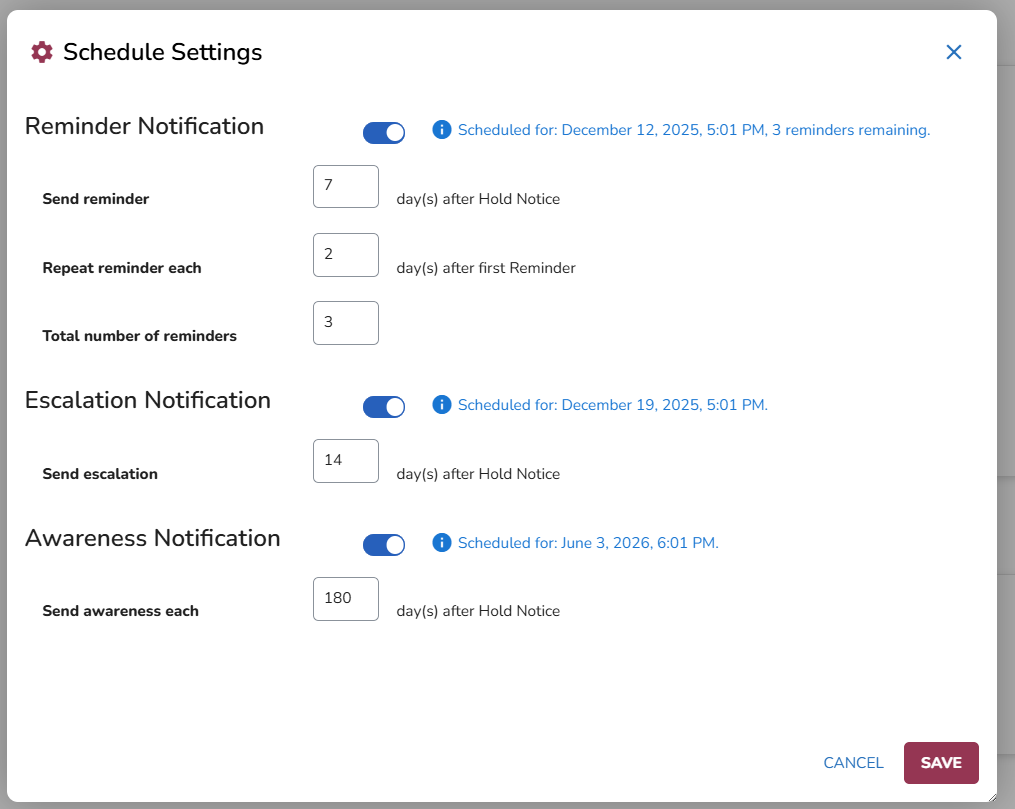Click CANCEL to discard changes
Screen dimensions: 1015x809
click(x=853, y=763)
